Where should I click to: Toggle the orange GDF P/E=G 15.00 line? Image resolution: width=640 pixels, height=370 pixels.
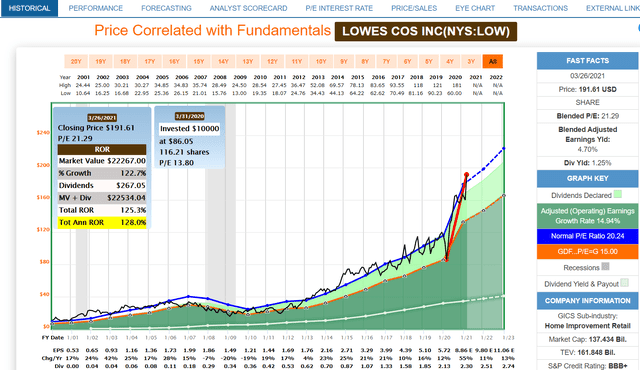click(x=587, y=251)
